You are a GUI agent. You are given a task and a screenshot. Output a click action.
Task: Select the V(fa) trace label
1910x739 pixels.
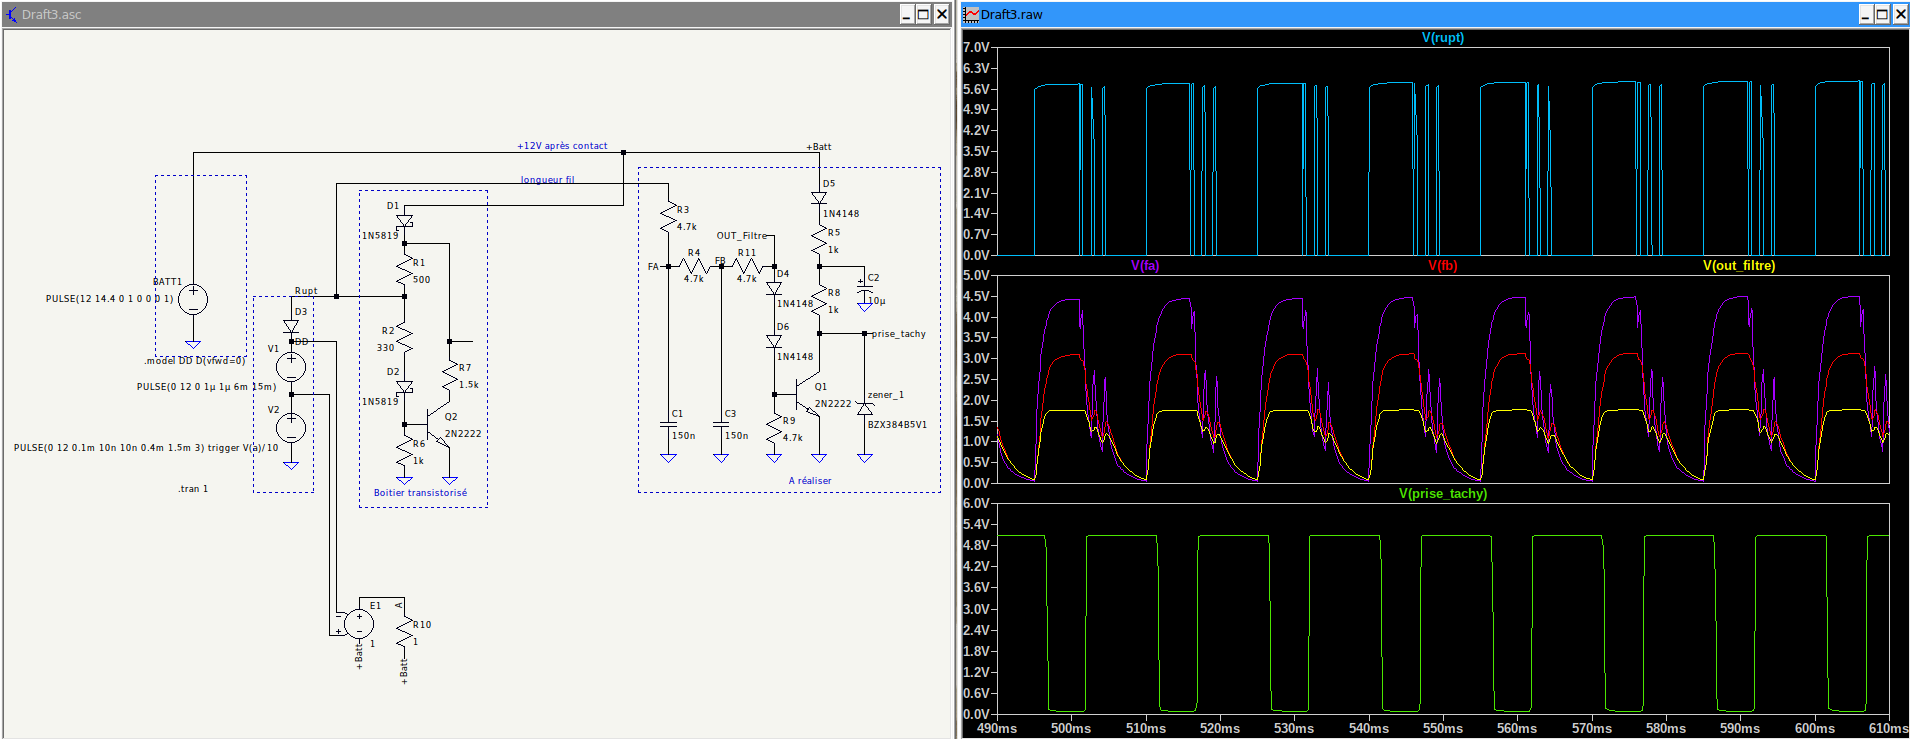(1144, 266)
